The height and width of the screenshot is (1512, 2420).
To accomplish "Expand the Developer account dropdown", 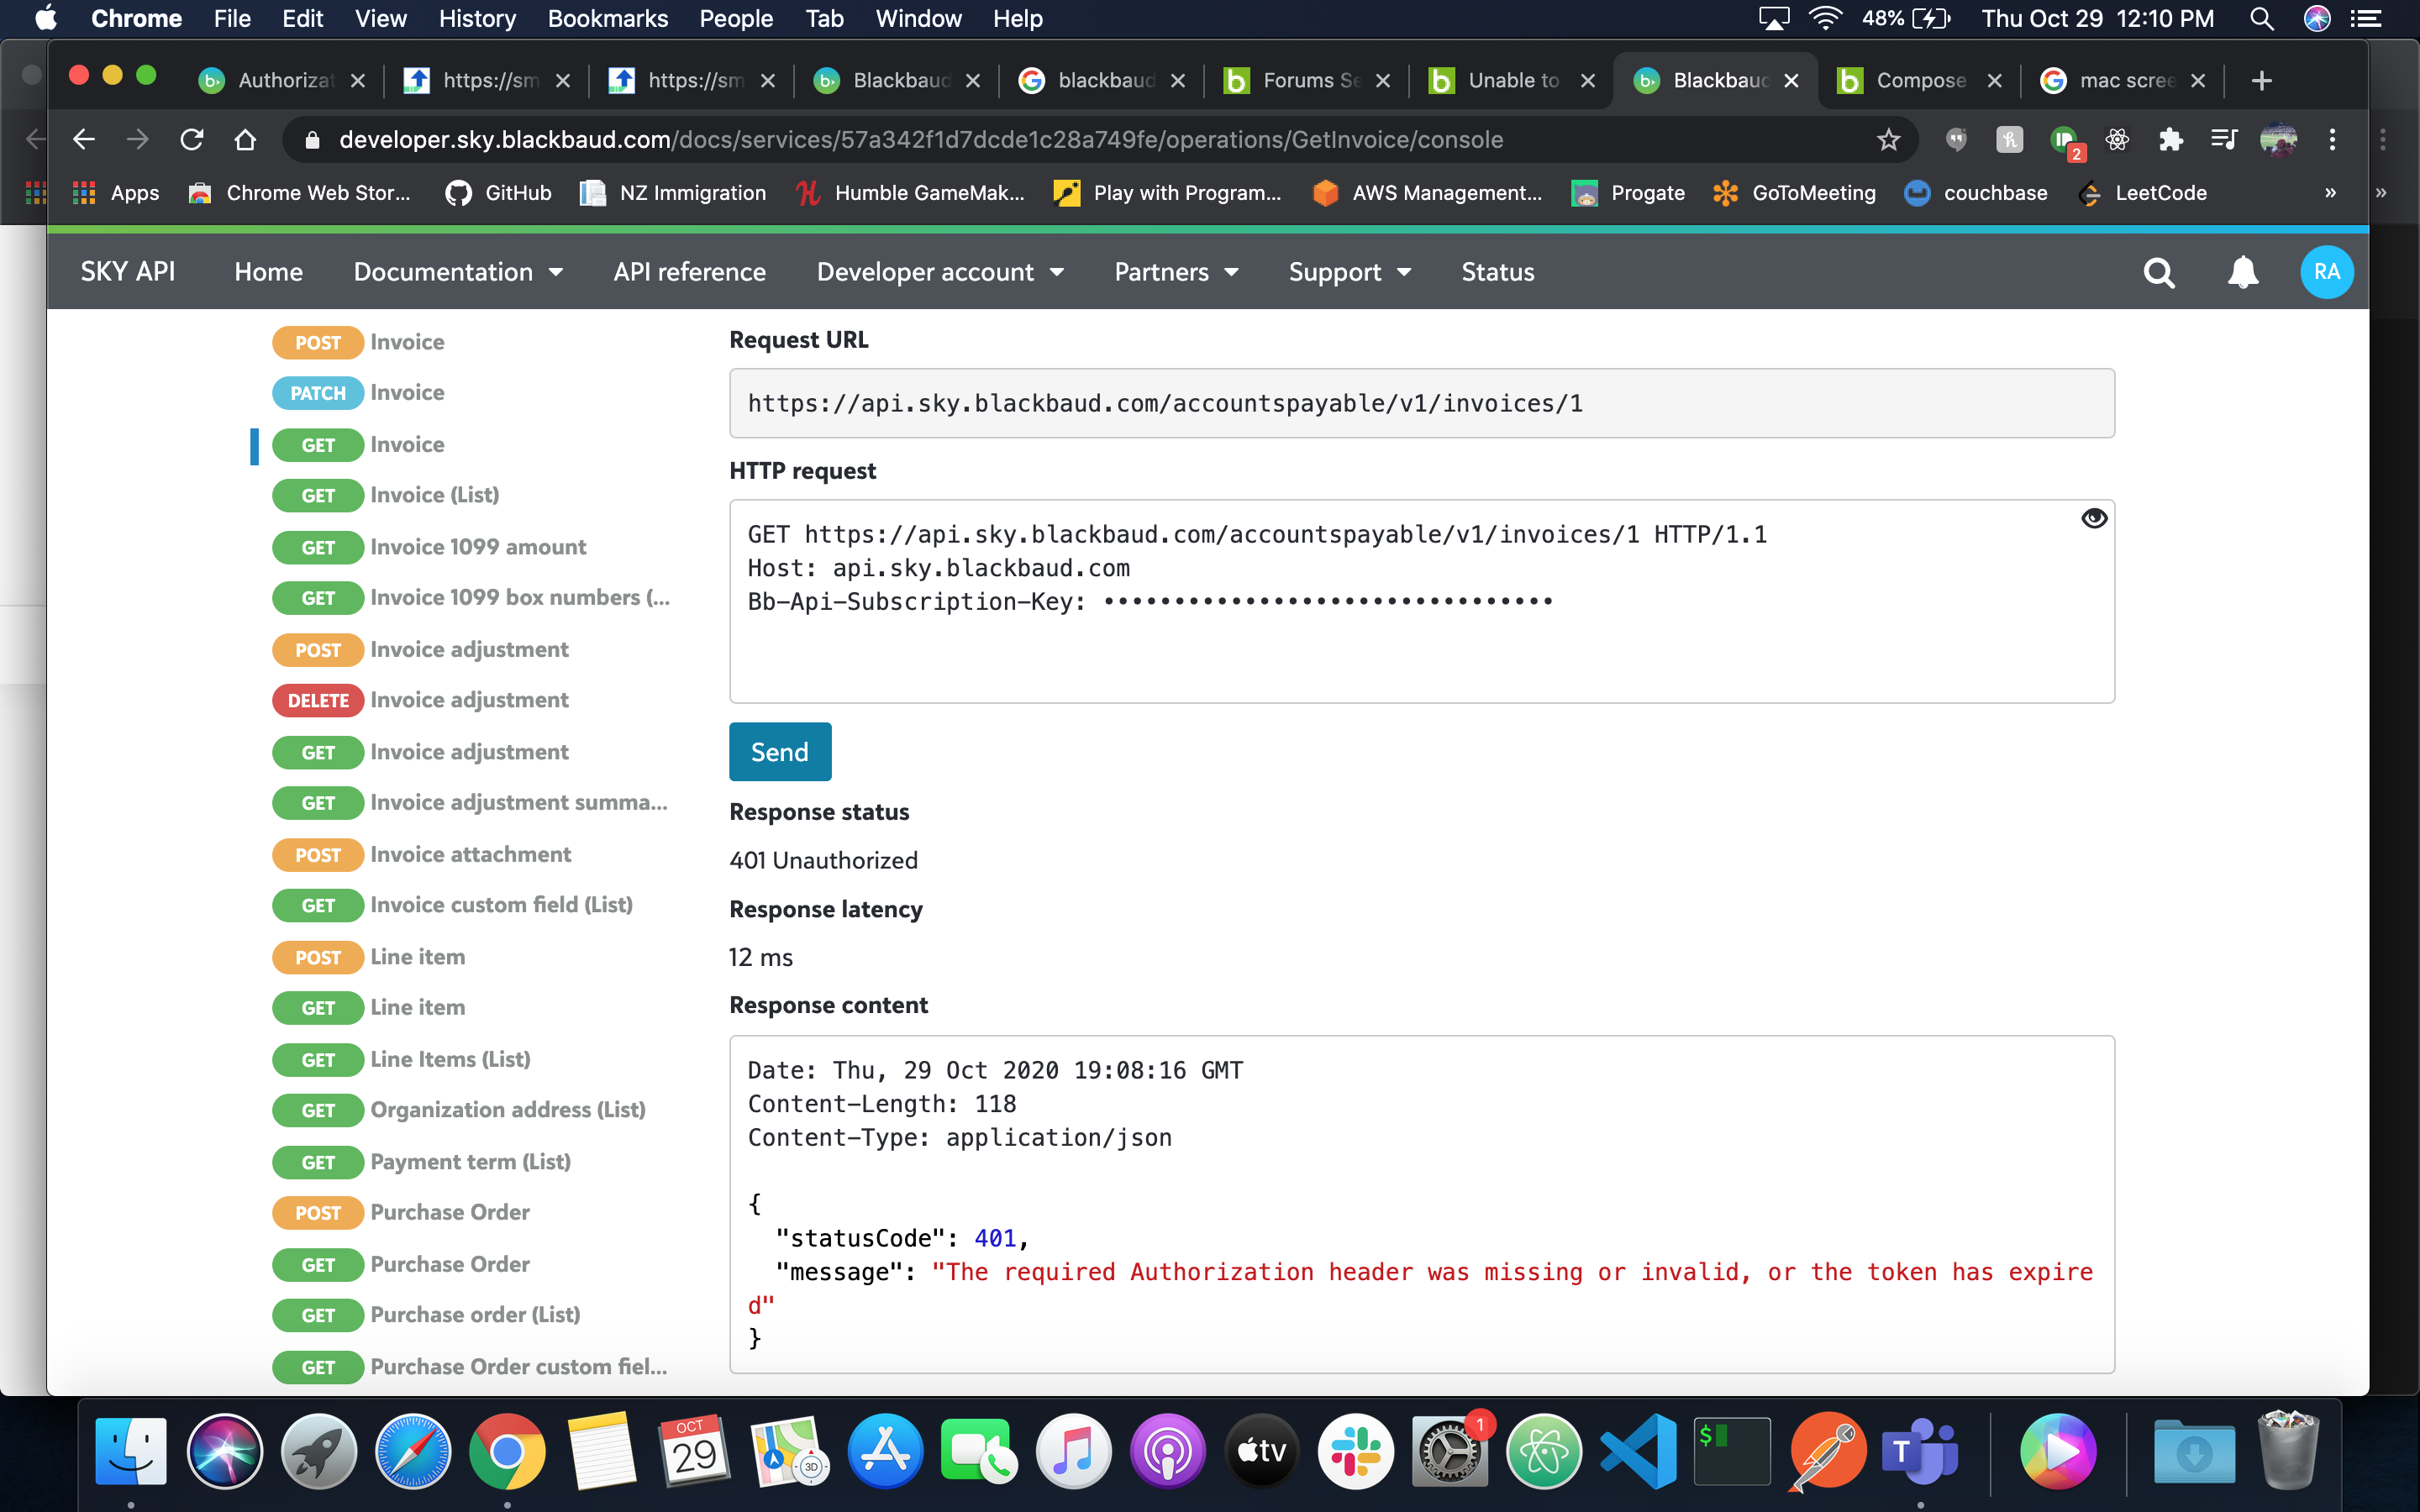I will point(940,272).
